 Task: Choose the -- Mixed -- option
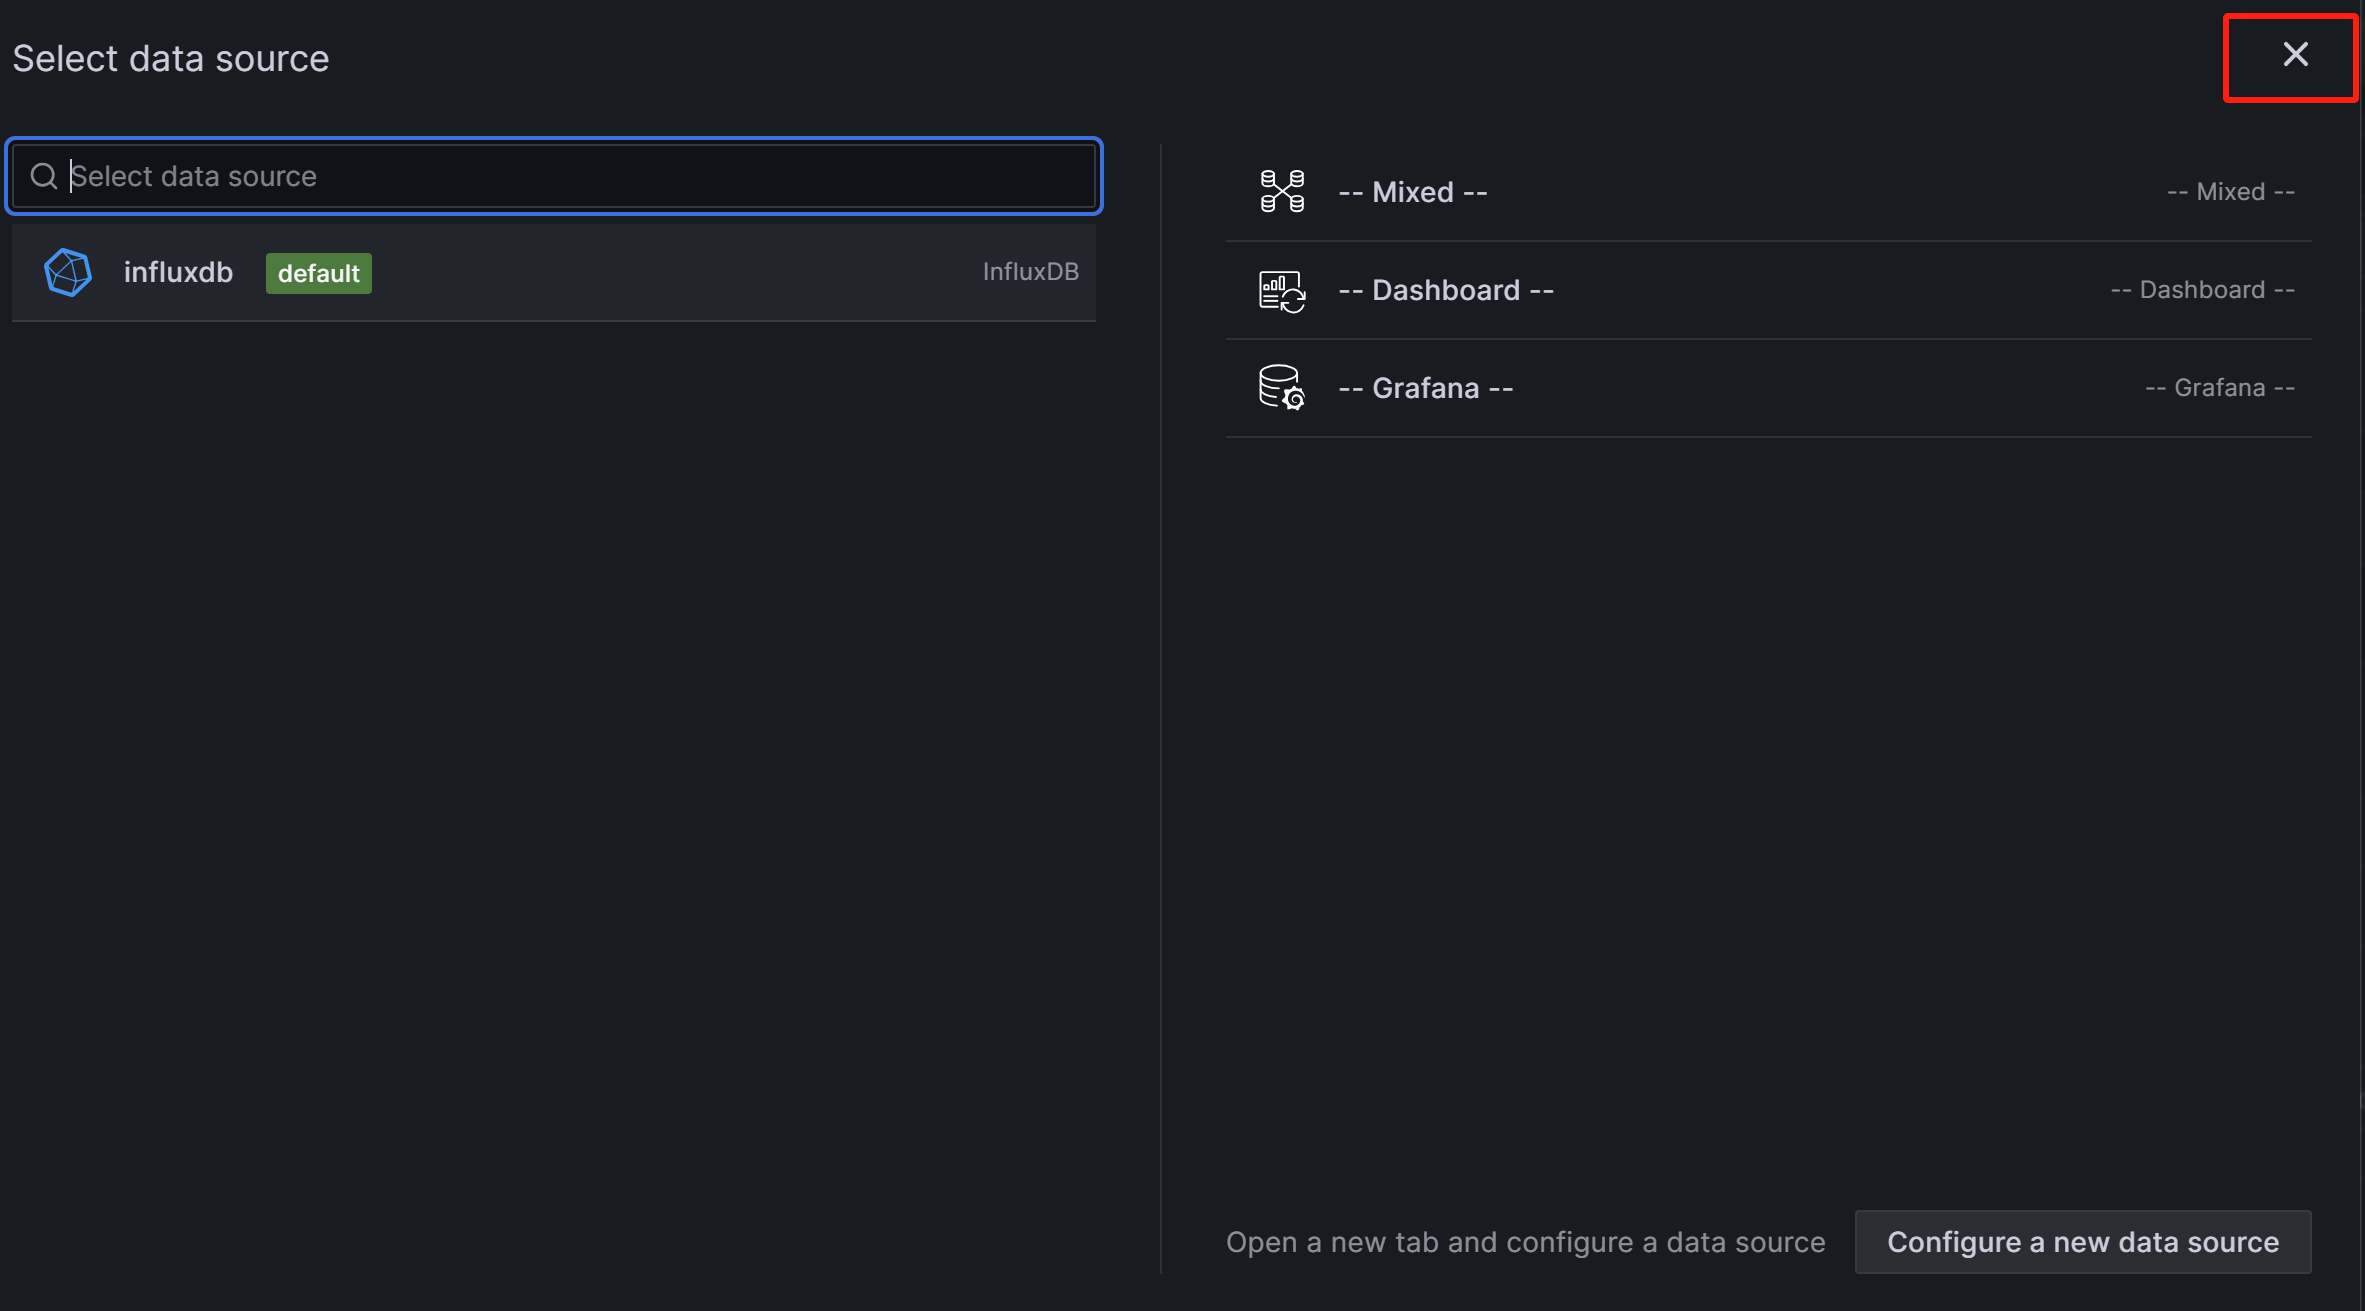[1412, 191]
